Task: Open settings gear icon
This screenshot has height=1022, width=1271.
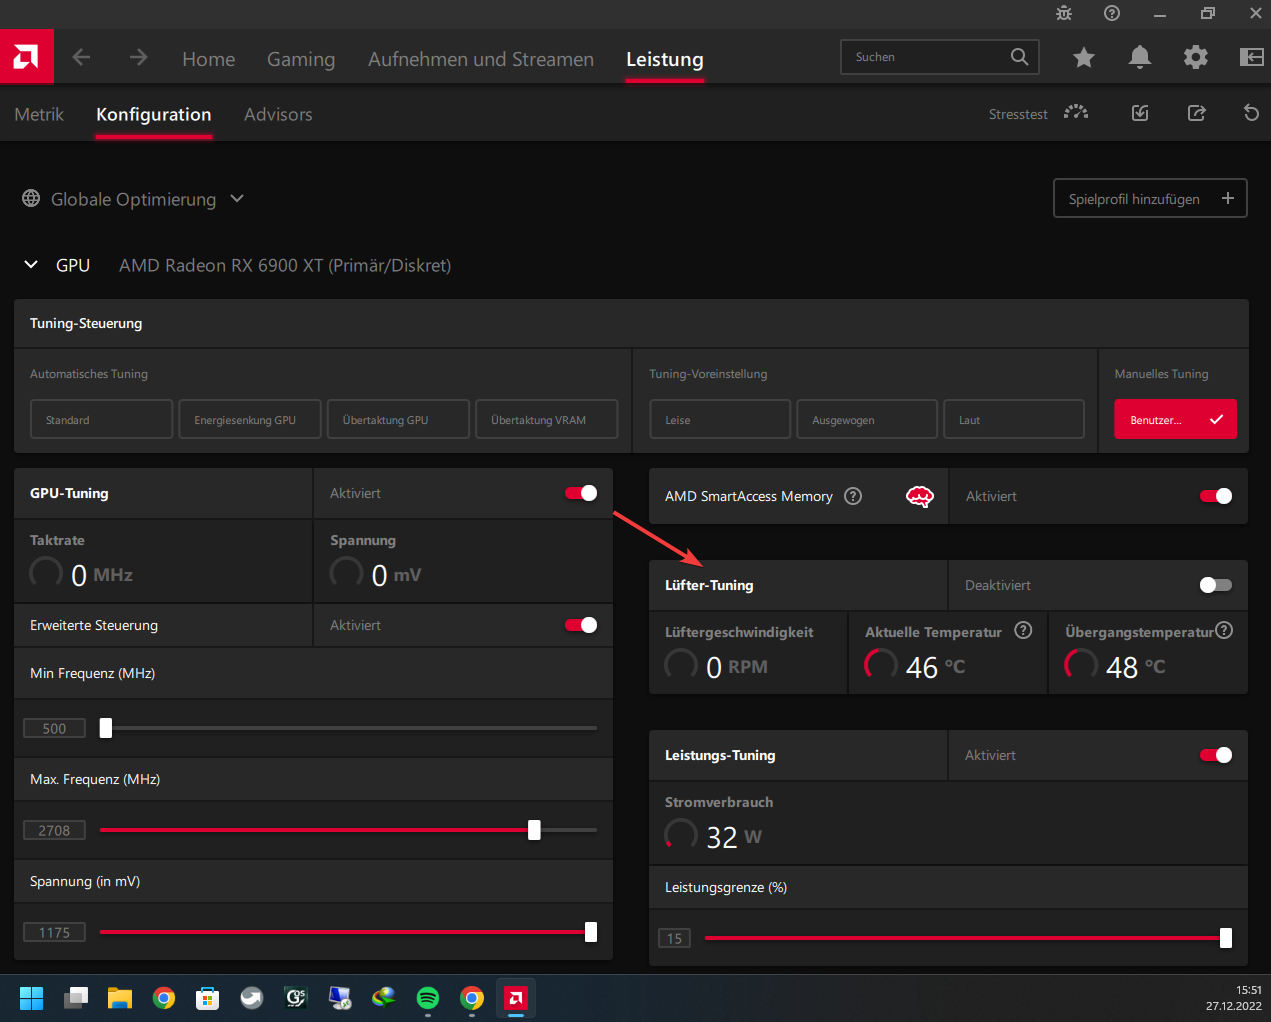Action: coord(1195,58)
